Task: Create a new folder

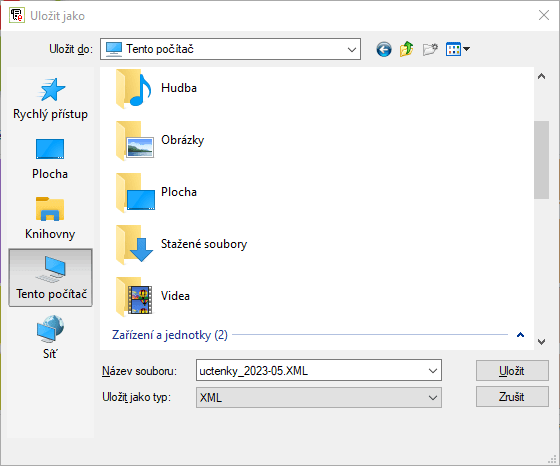Action: pos(430,49)
